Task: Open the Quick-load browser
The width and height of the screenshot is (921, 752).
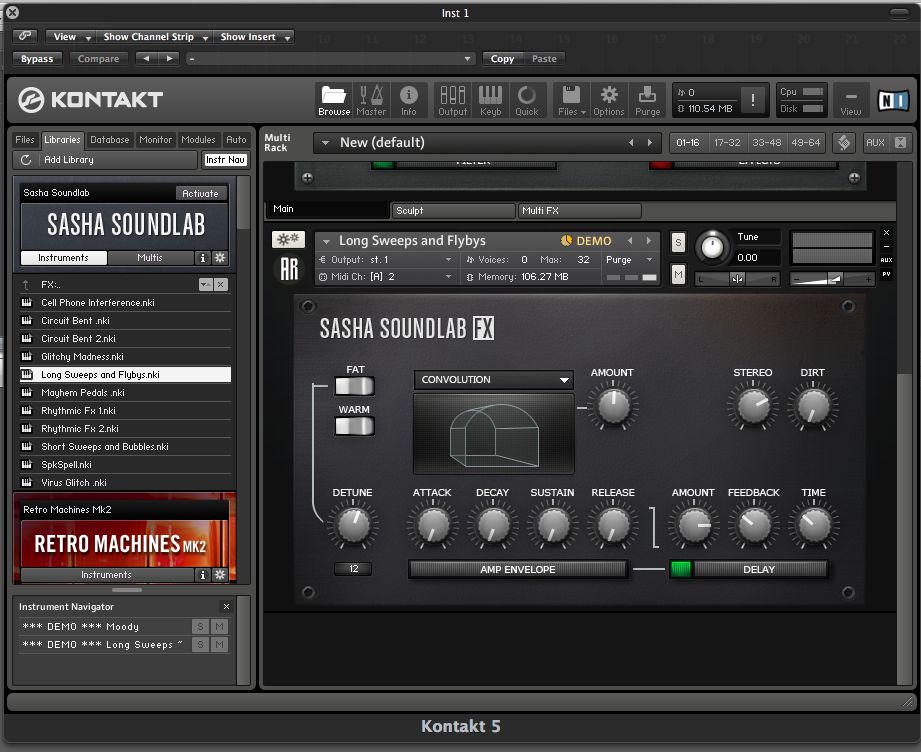Action: pyautogui.click(x=527, y=100)
